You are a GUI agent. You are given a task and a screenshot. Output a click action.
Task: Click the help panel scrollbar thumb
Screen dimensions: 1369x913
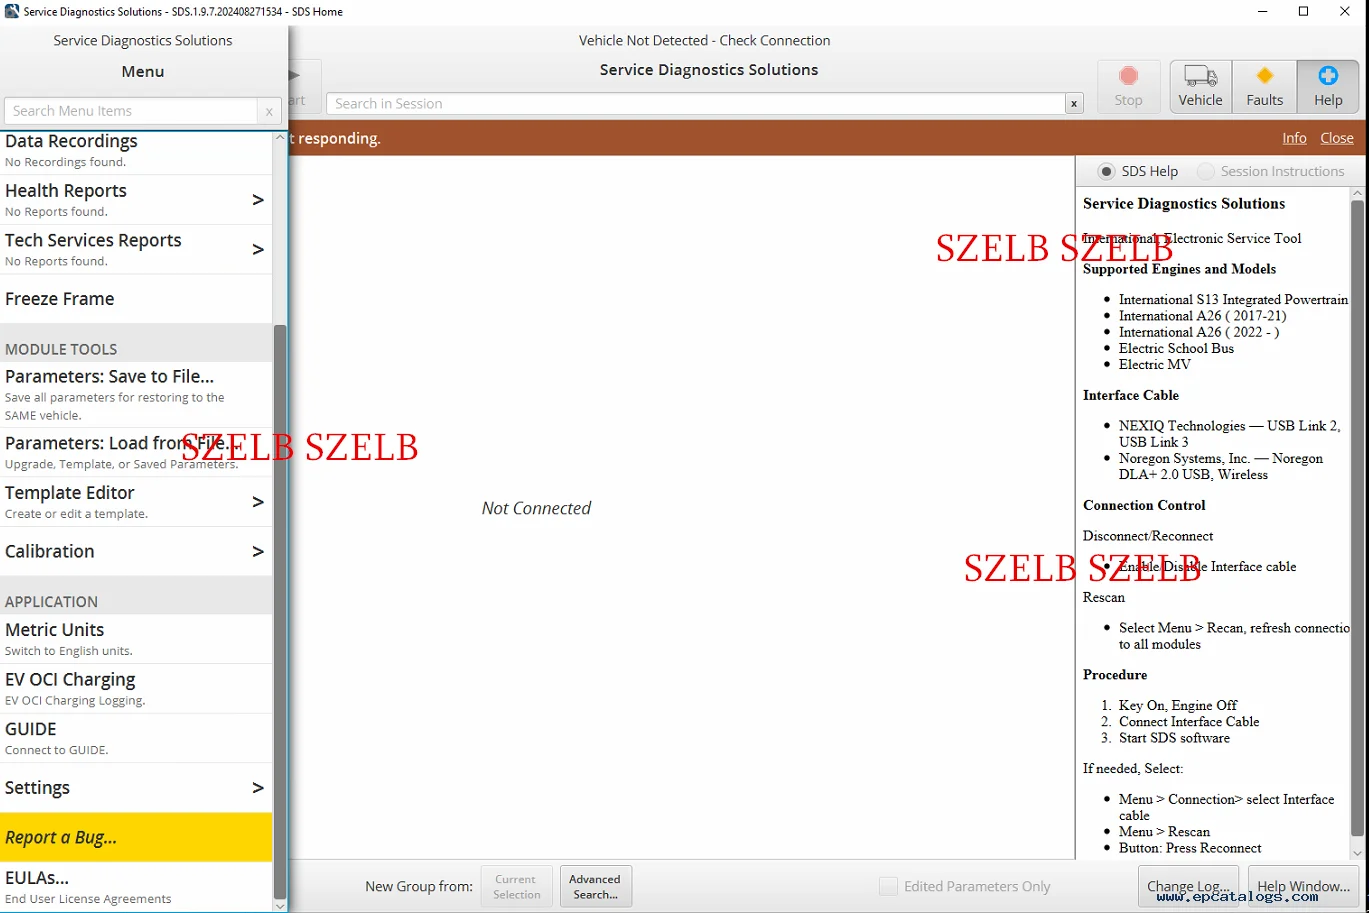1357,518
